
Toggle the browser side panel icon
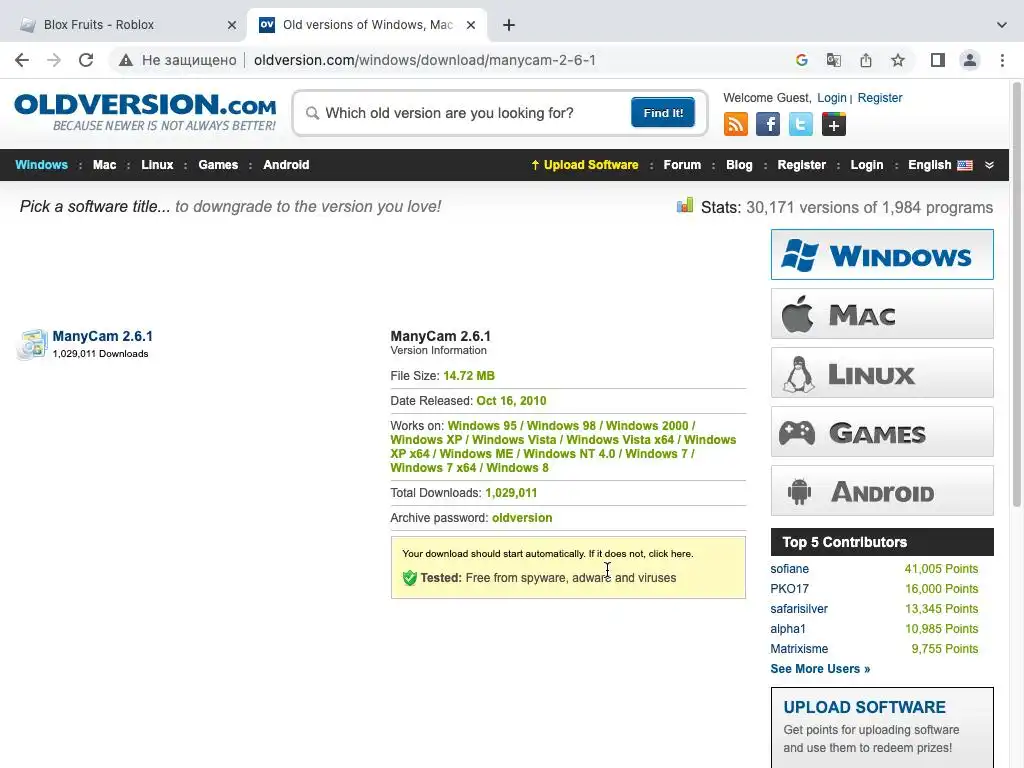coord(938,60)
